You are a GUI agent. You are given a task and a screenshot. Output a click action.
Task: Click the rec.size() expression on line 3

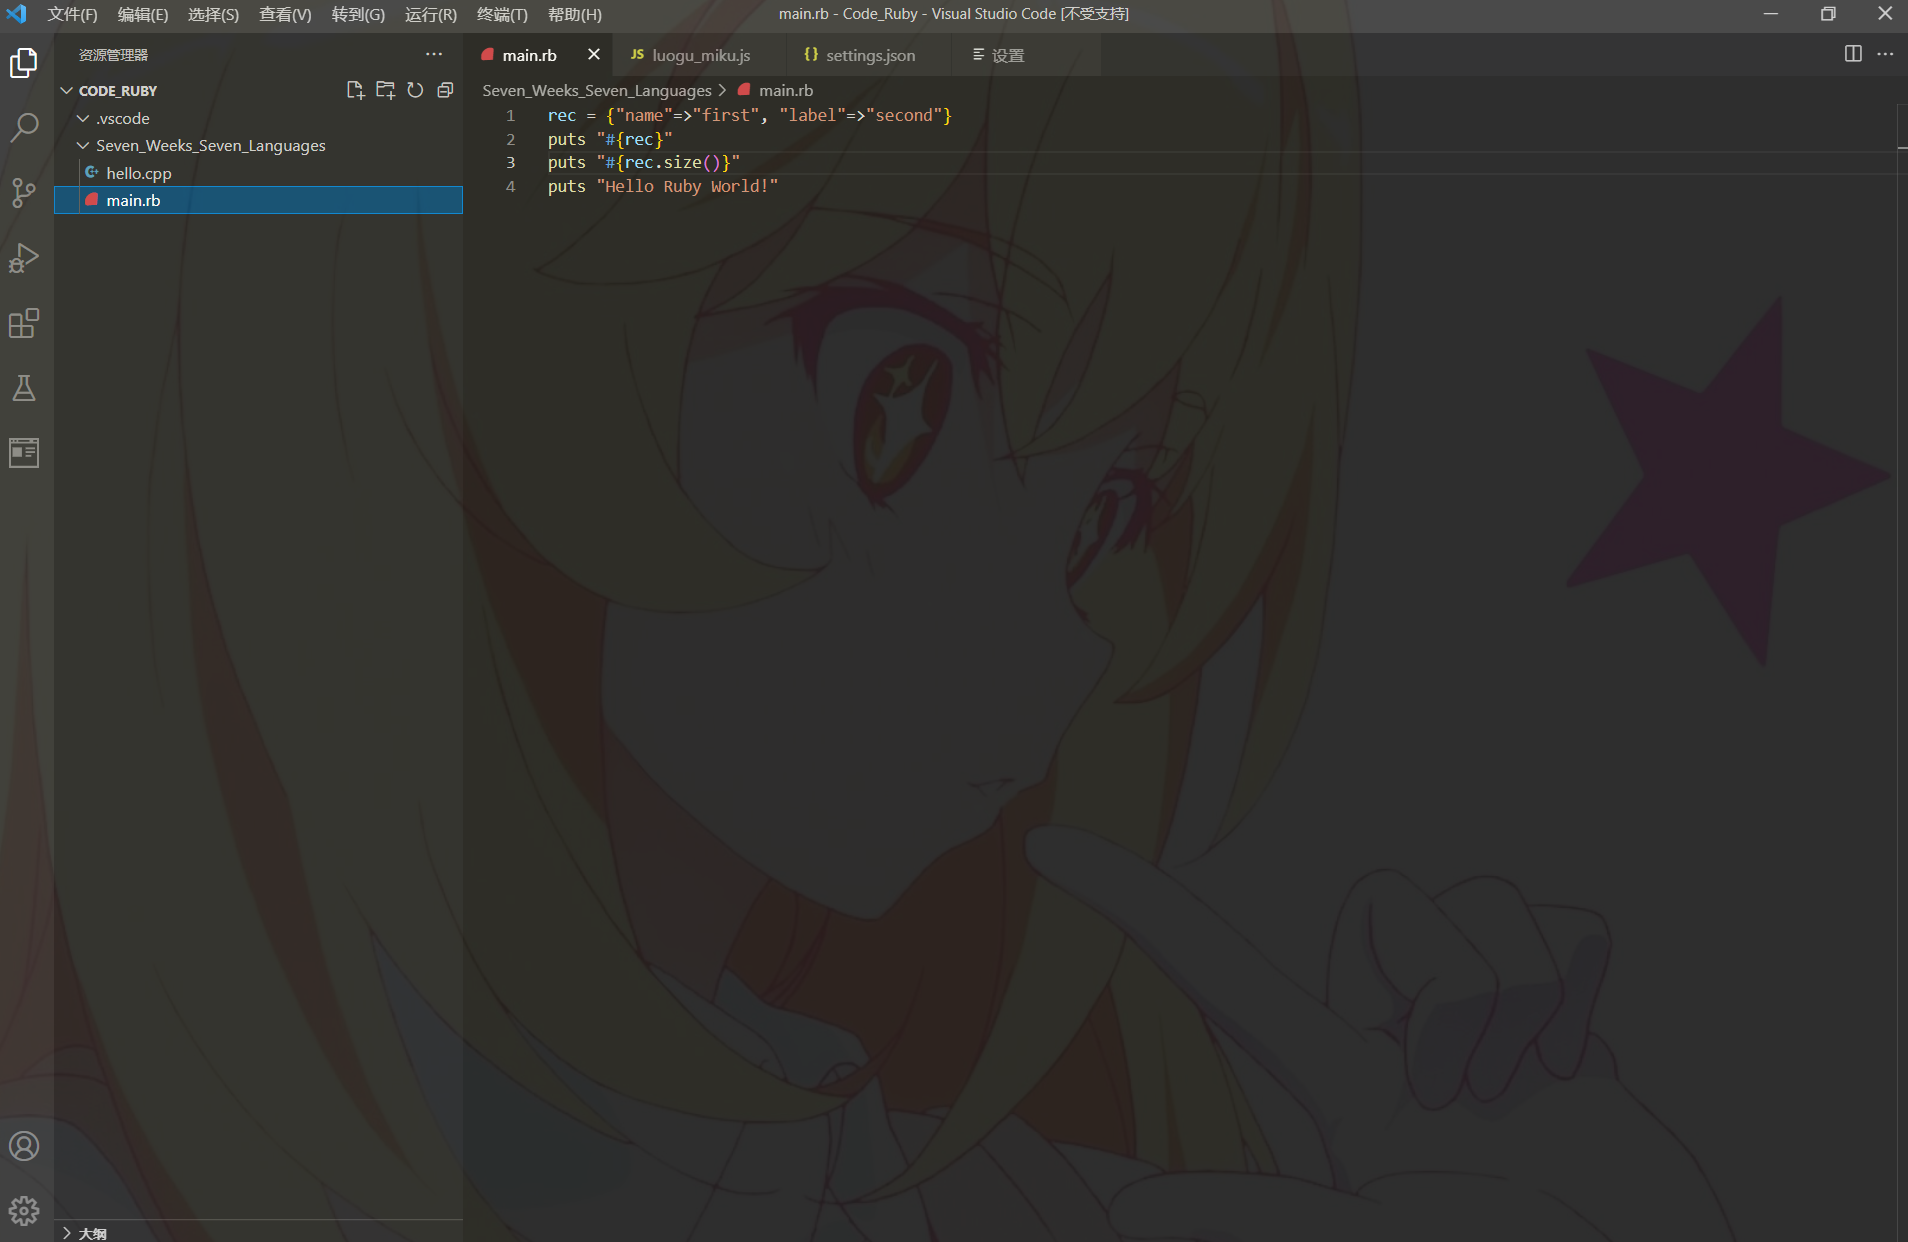point(672,162)
